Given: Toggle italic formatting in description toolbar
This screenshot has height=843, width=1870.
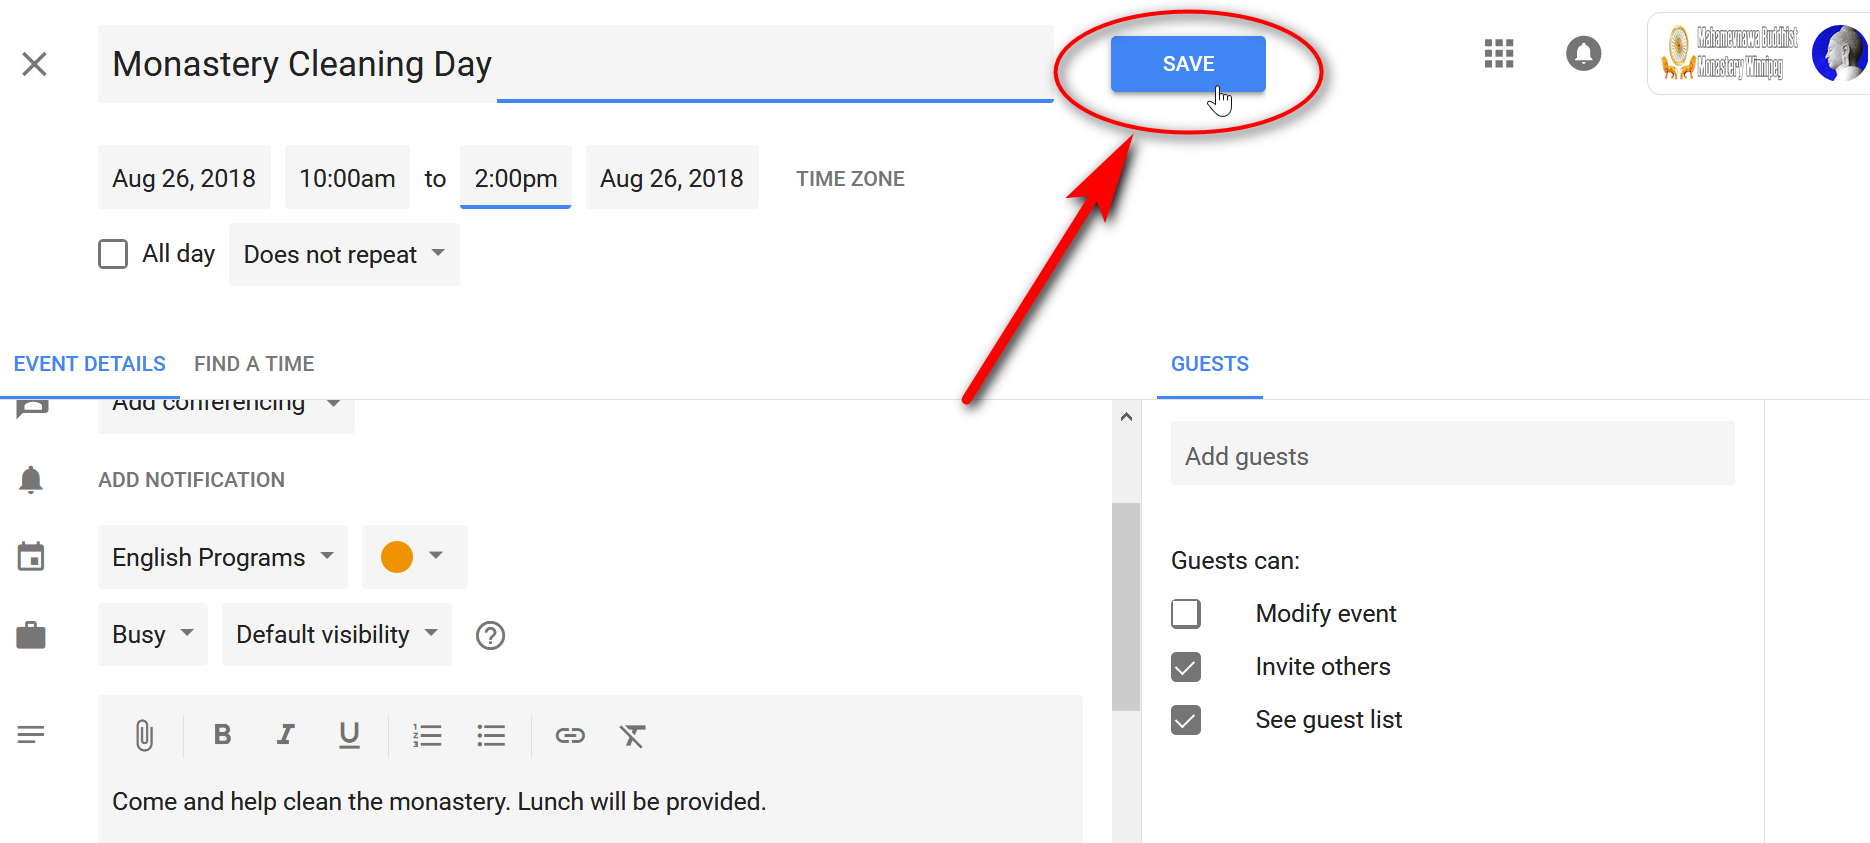Looking at the screenshot, I should pyautogui.click(x=285, y=736).
